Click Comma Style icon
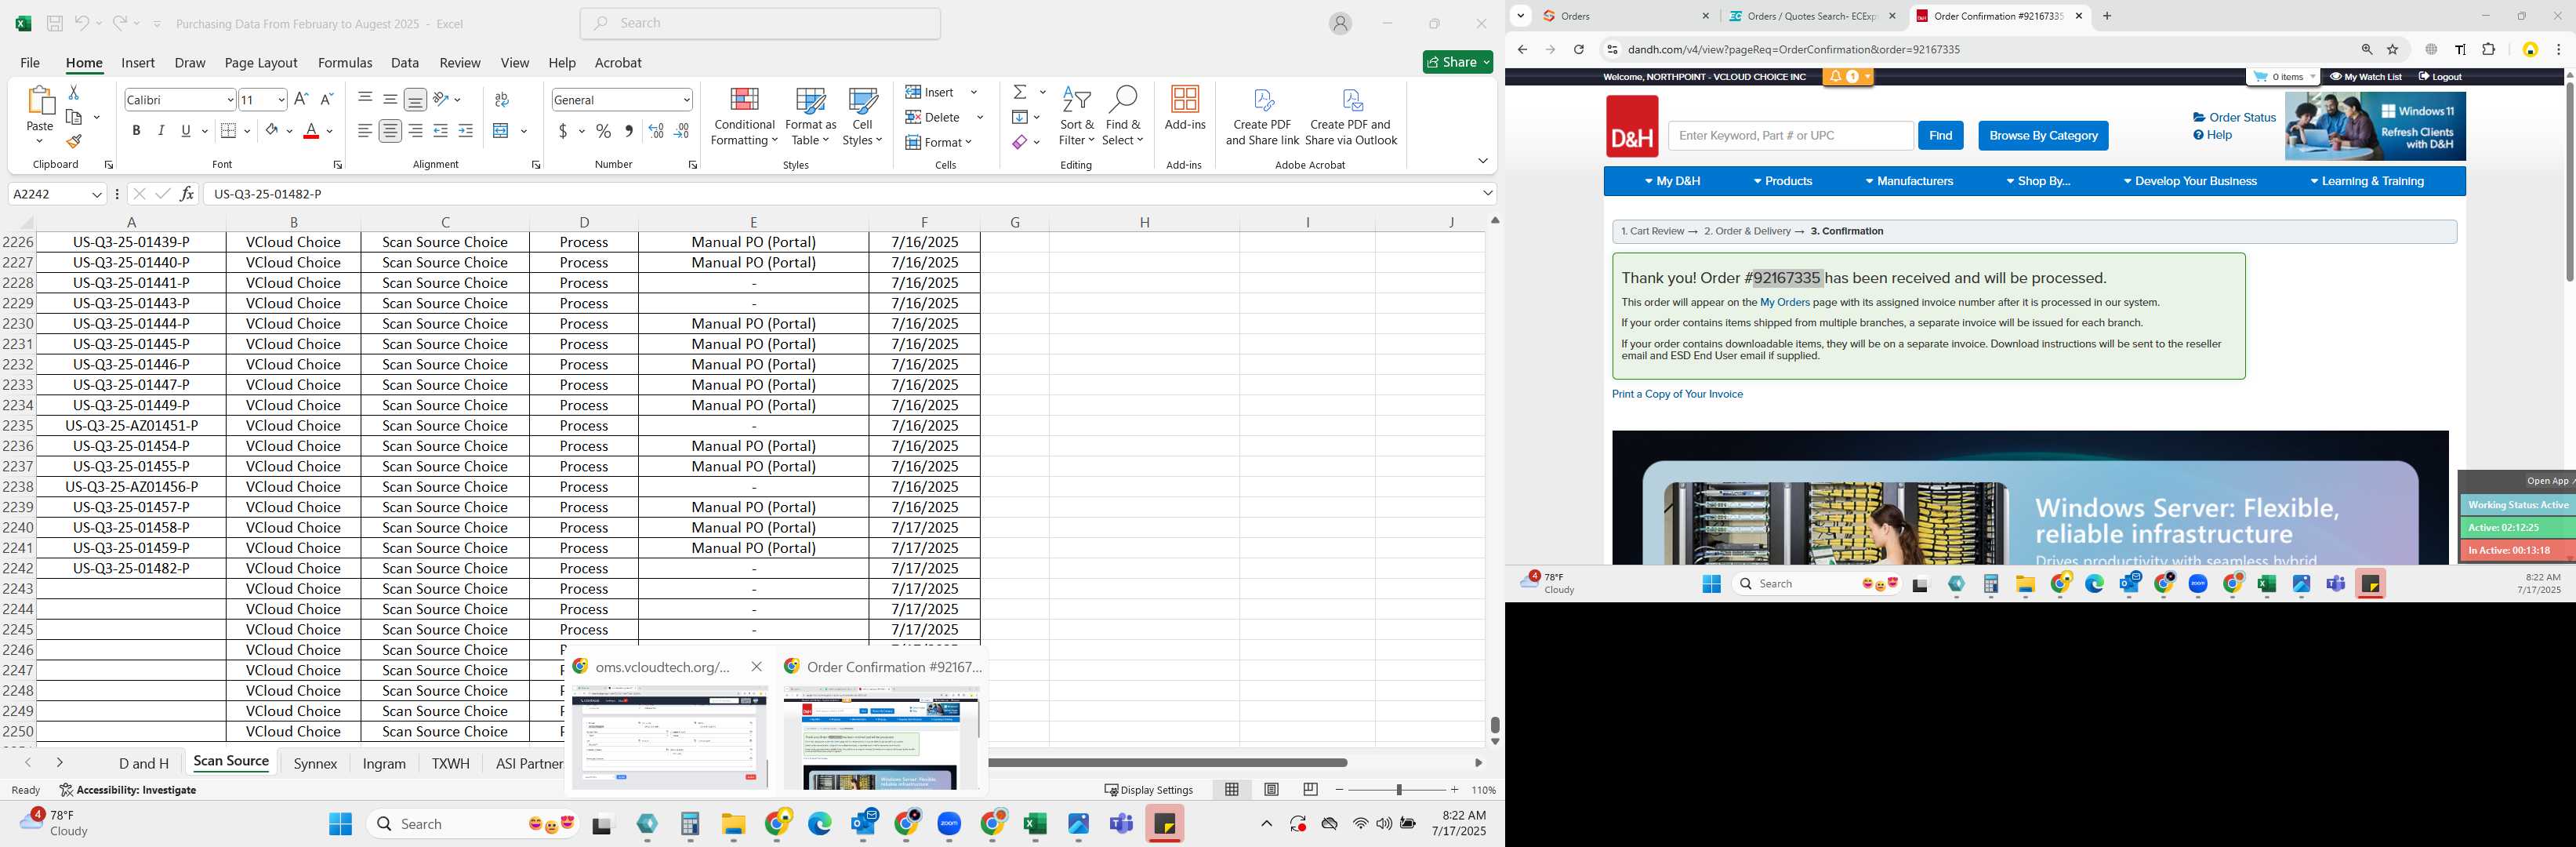The height and width of the screenshot is (847, 2576). point(628,131)
